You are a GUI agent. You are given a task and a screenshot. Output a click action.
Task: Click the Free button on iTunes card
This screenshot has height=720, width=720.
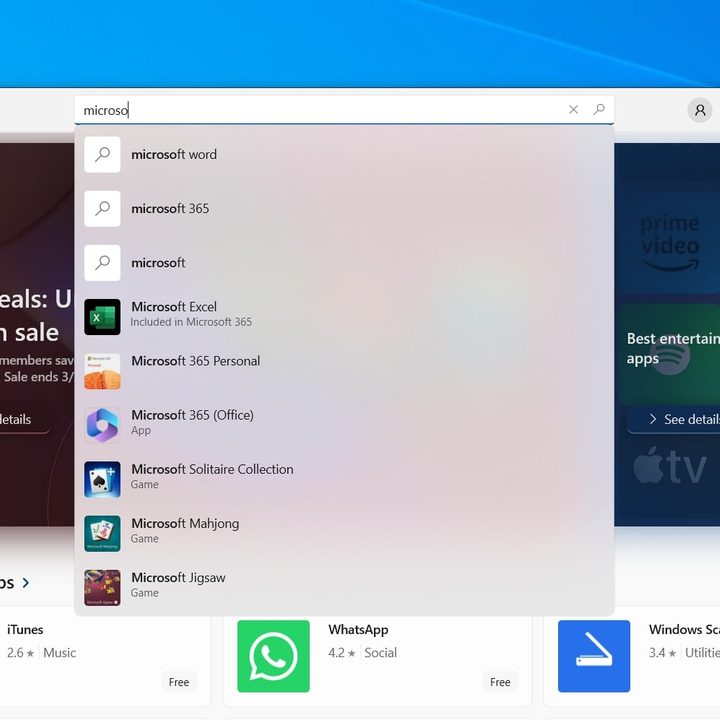tap(179, 682)
